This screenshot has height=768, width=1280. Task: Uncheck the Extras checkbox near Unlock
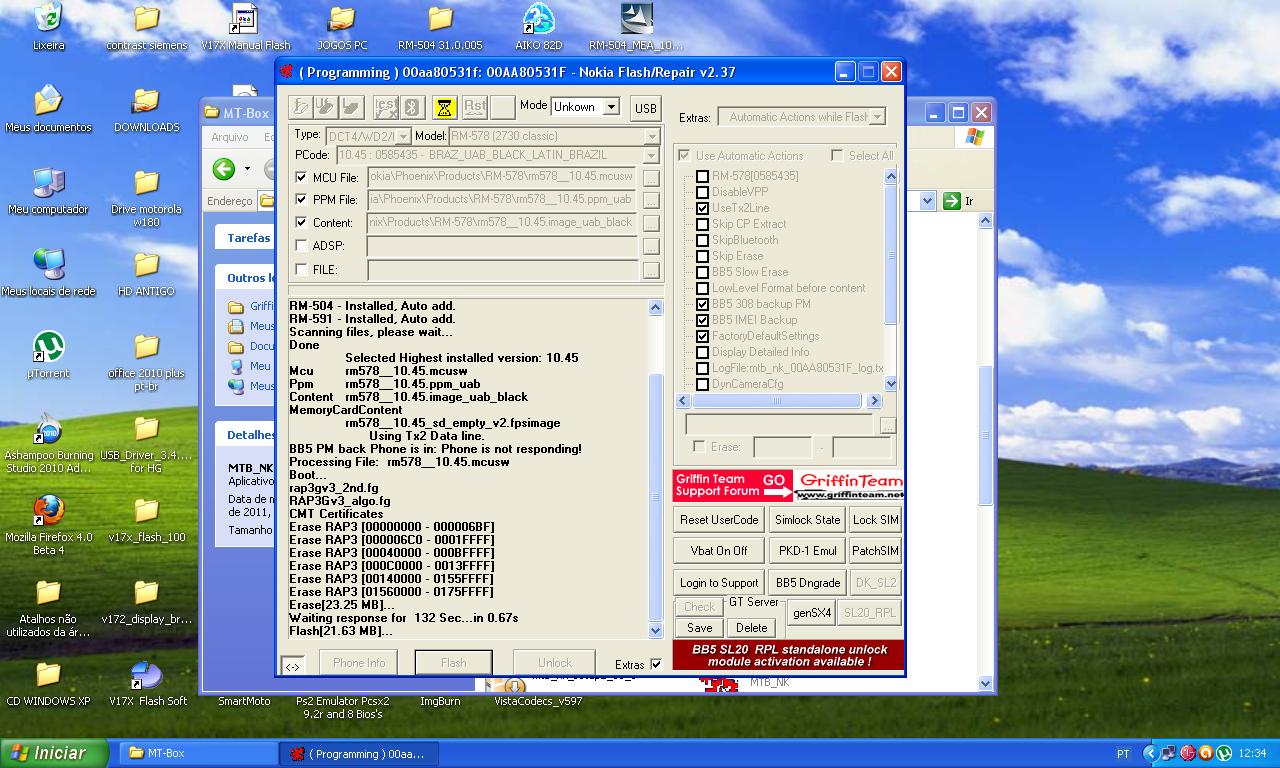tap(656, 664)
